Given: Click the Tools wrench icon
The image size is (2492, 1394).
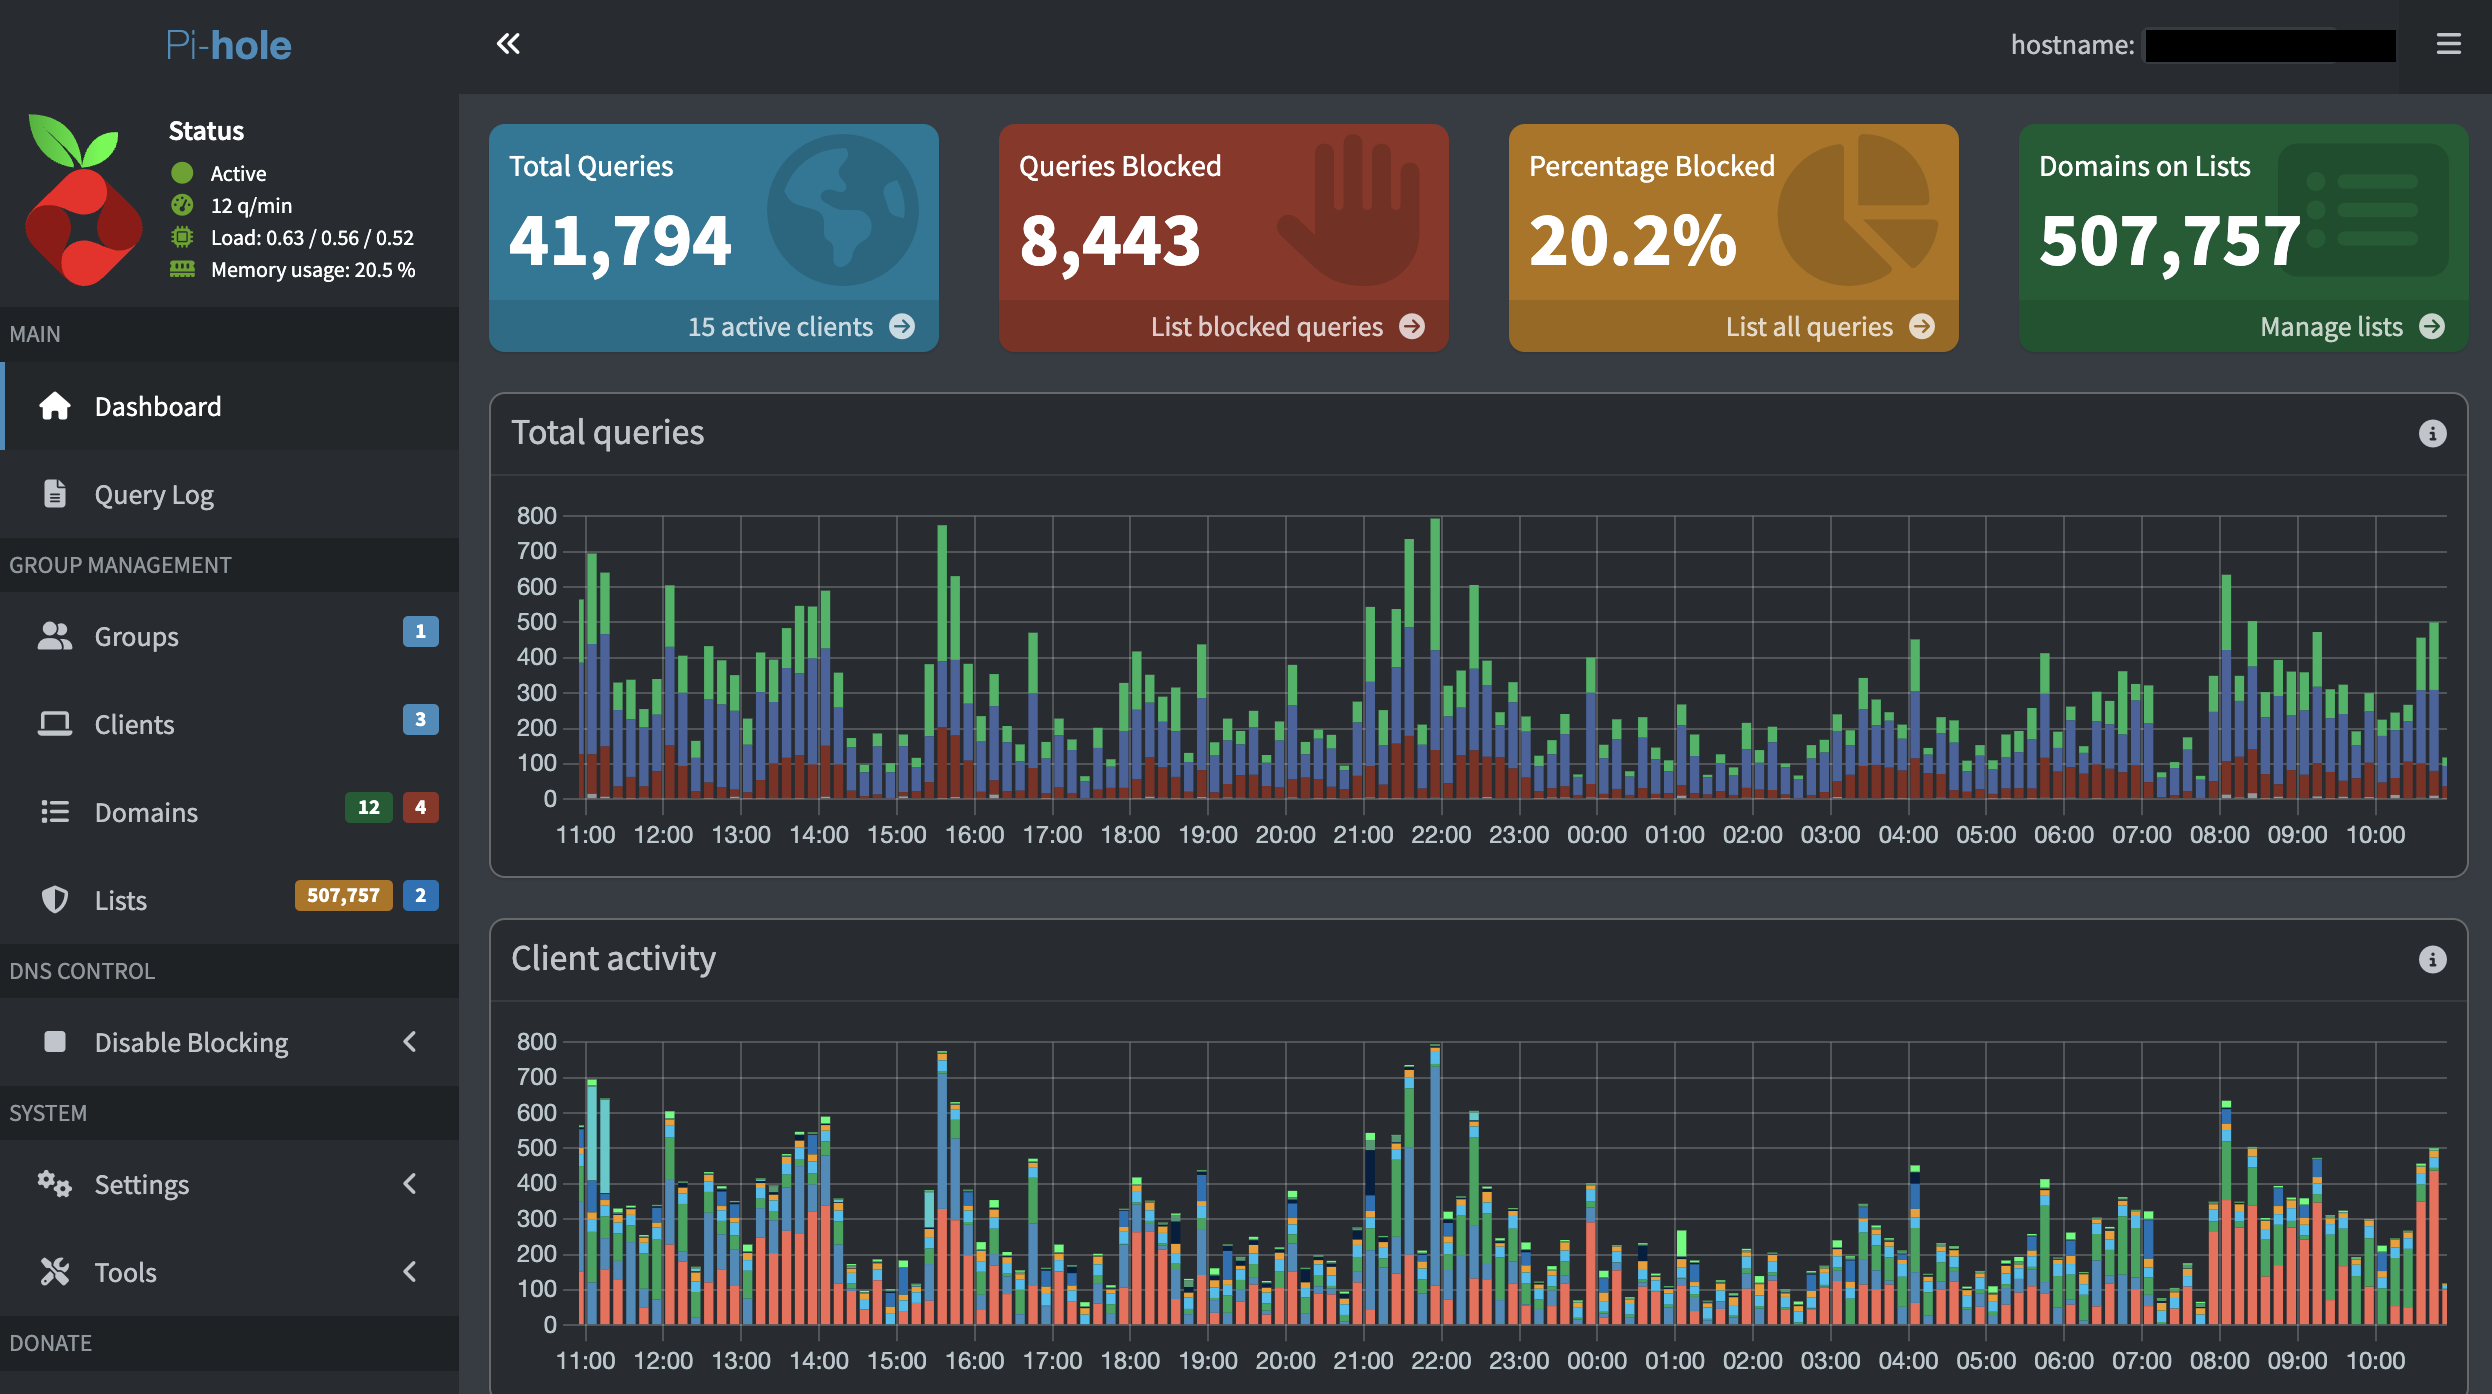Looking at the screenshot, I should [x=54, y=1271].
